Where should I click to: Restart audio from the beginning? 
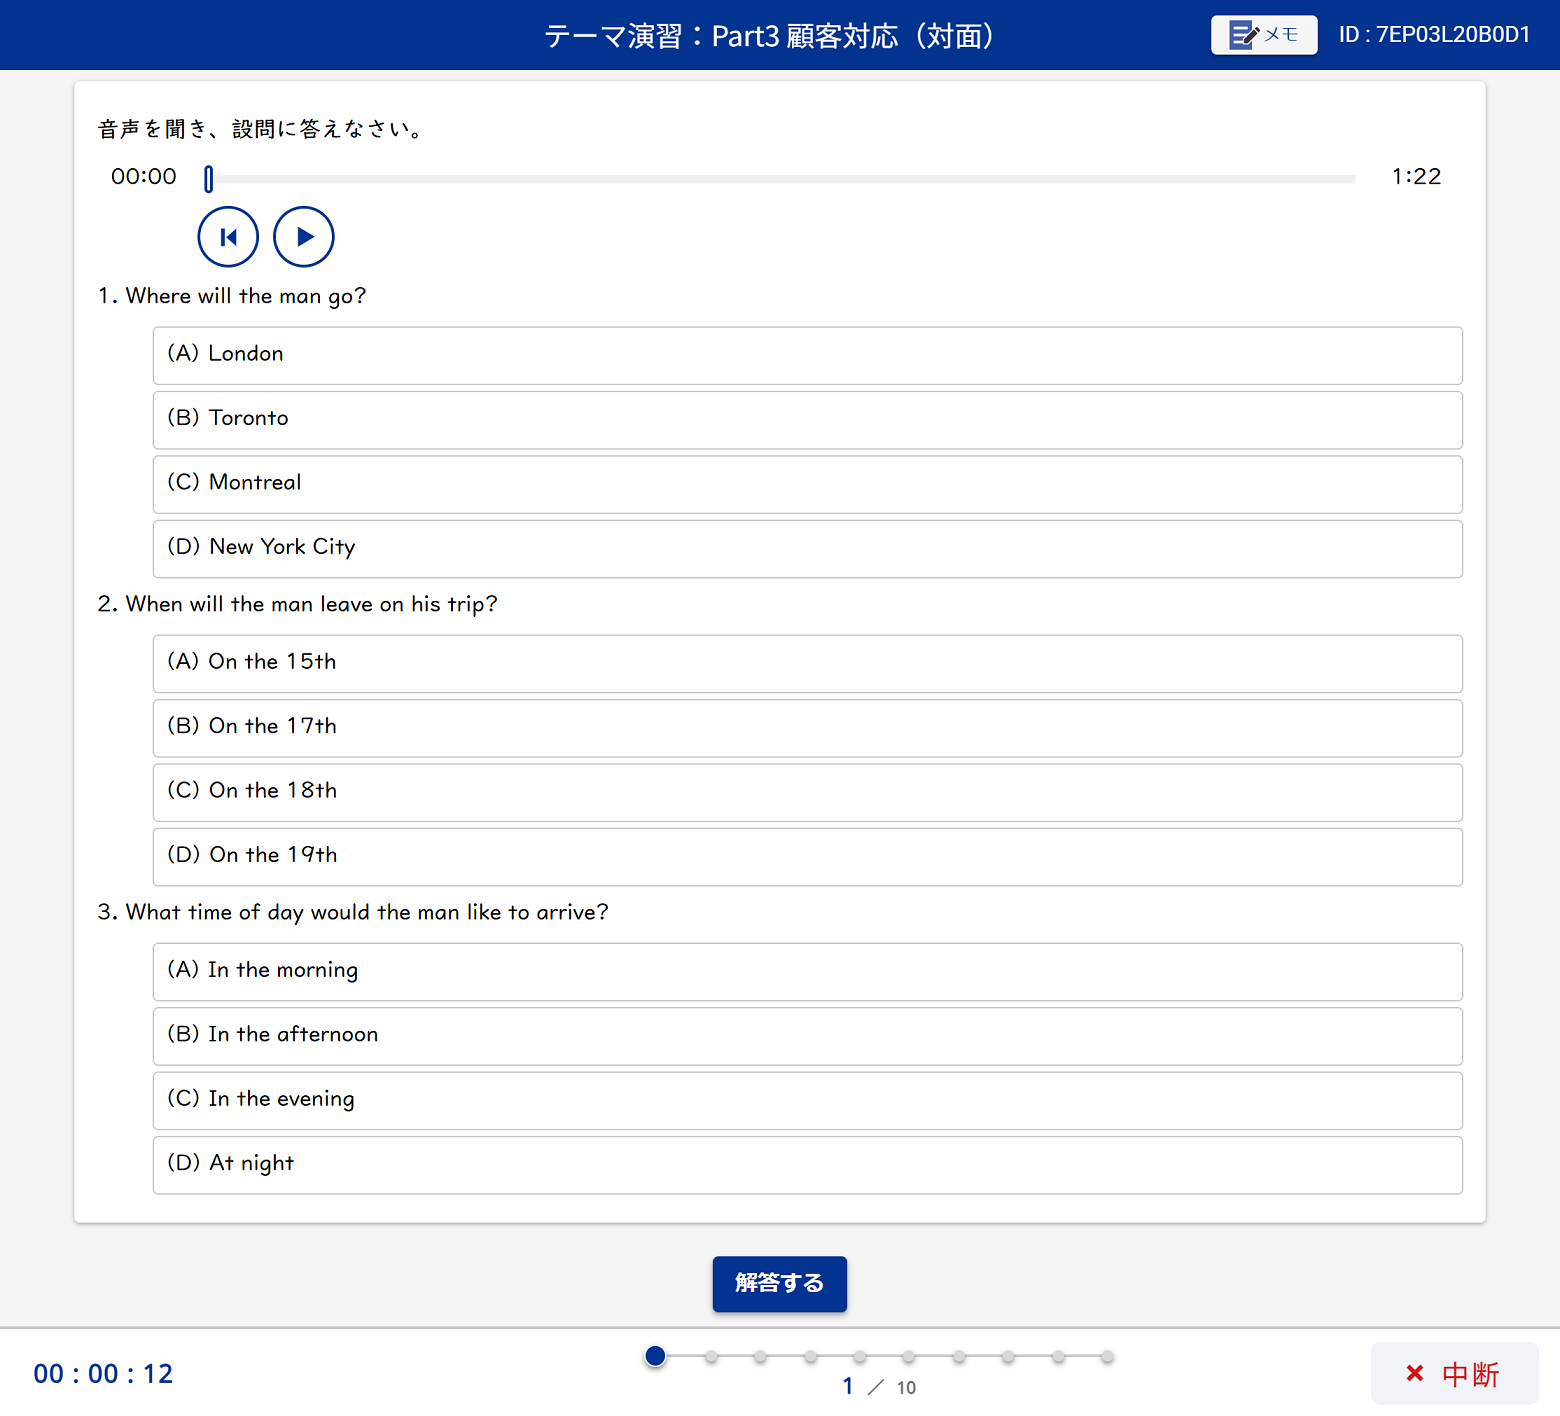tap(228, 237)
